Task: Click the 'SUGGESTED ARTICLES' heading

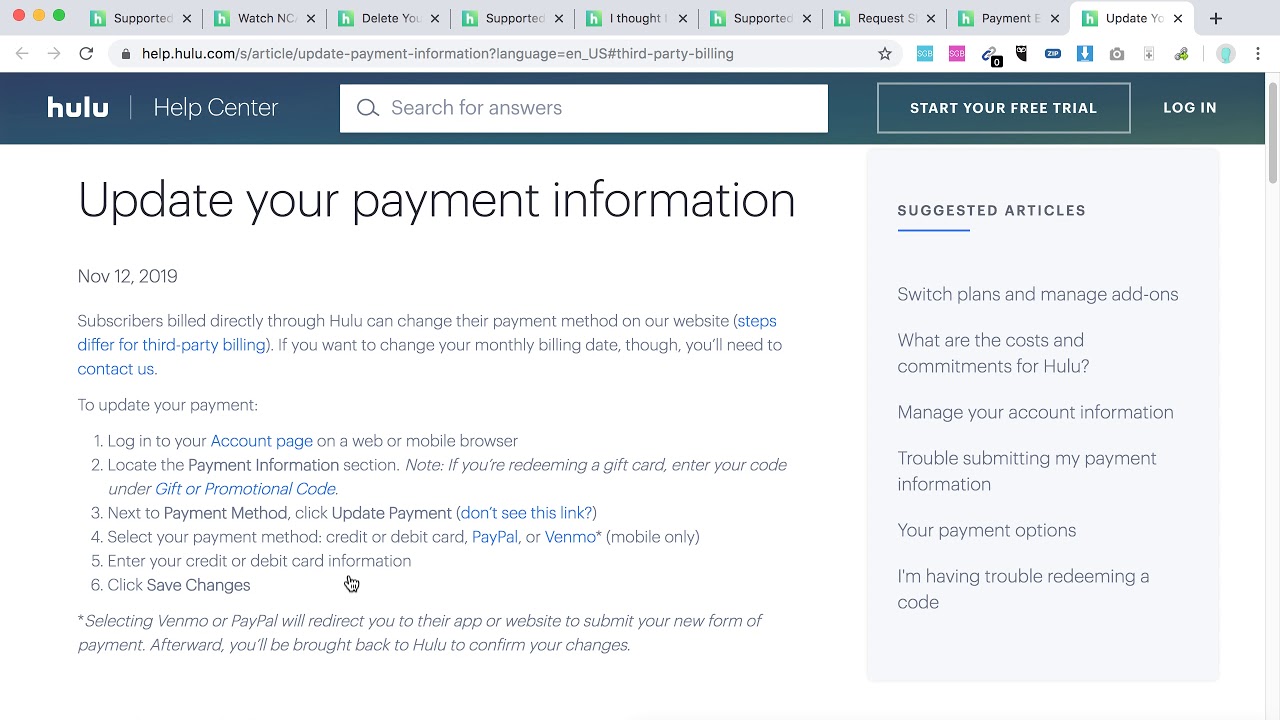Action: pyautogui.click(x=991, y=211)
